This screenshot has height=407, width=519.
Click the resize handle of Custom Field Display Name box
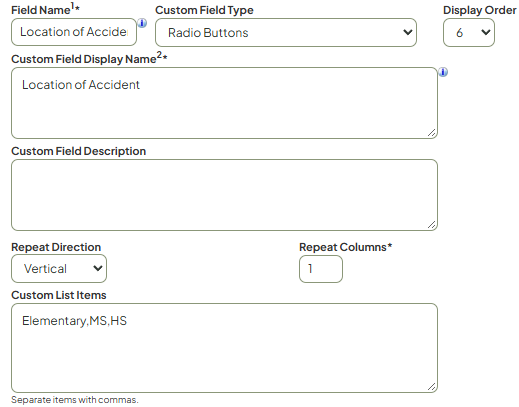(x=432, y=133)
